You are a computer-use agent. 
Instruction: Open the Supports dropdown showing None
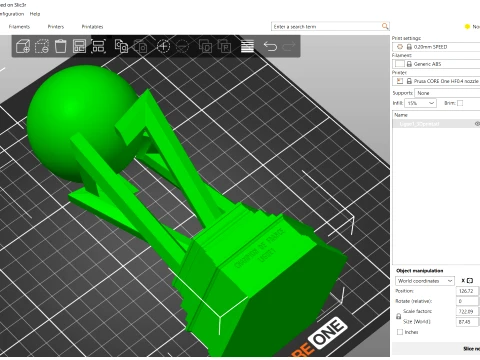click(x=447, y=93)
